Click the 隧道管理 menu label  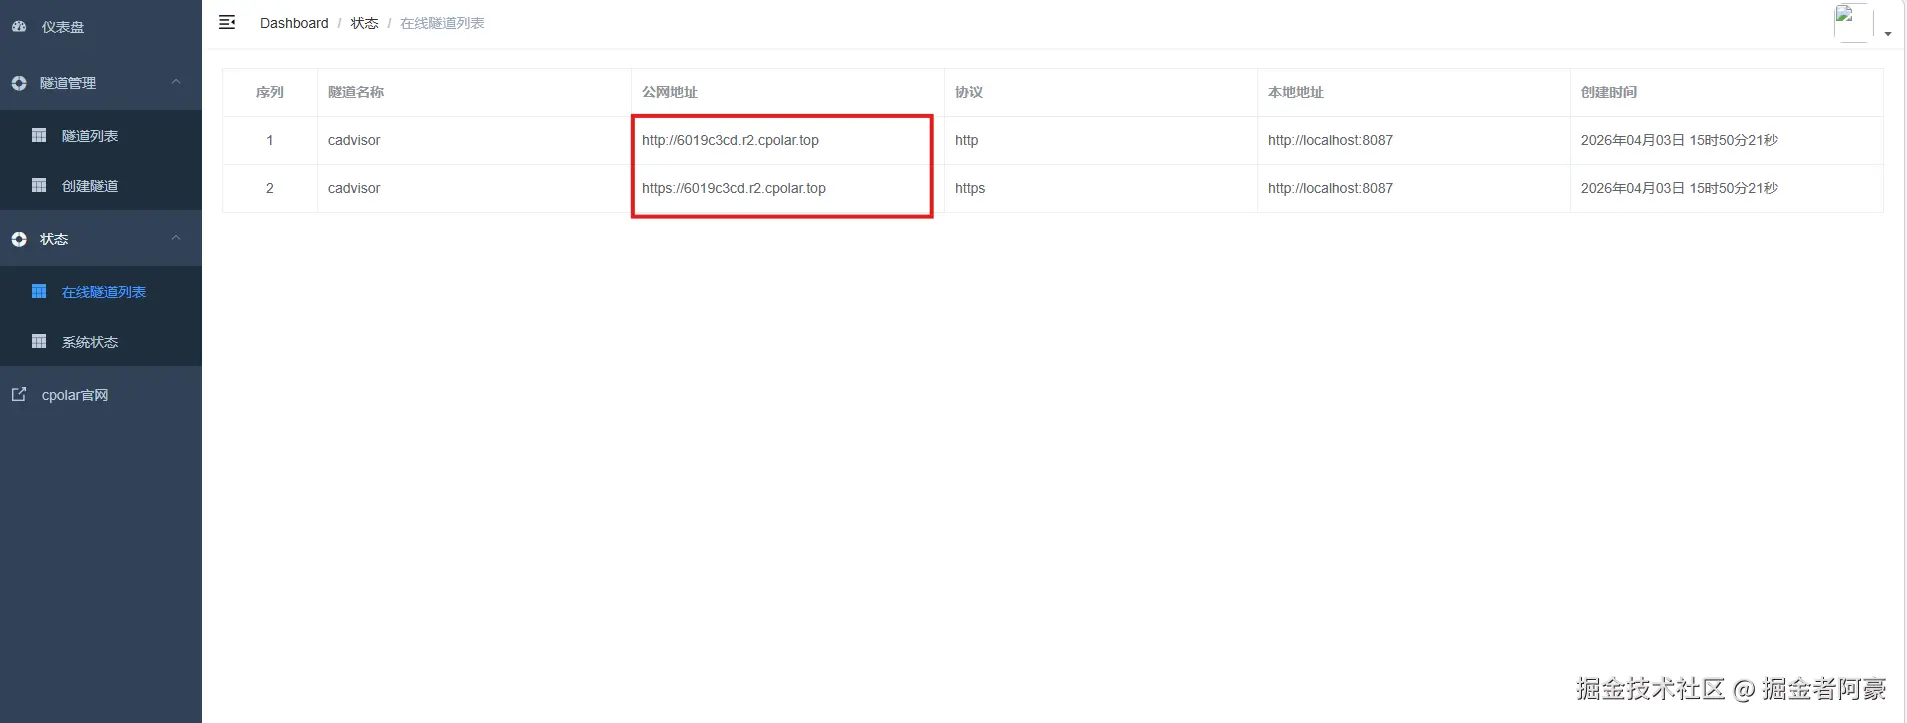68,83
